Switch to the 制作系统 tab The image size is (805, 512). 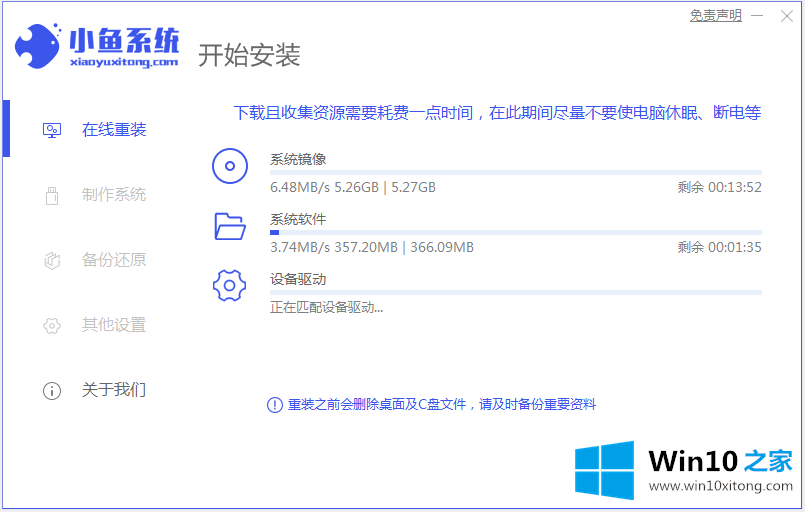(113, 195)
